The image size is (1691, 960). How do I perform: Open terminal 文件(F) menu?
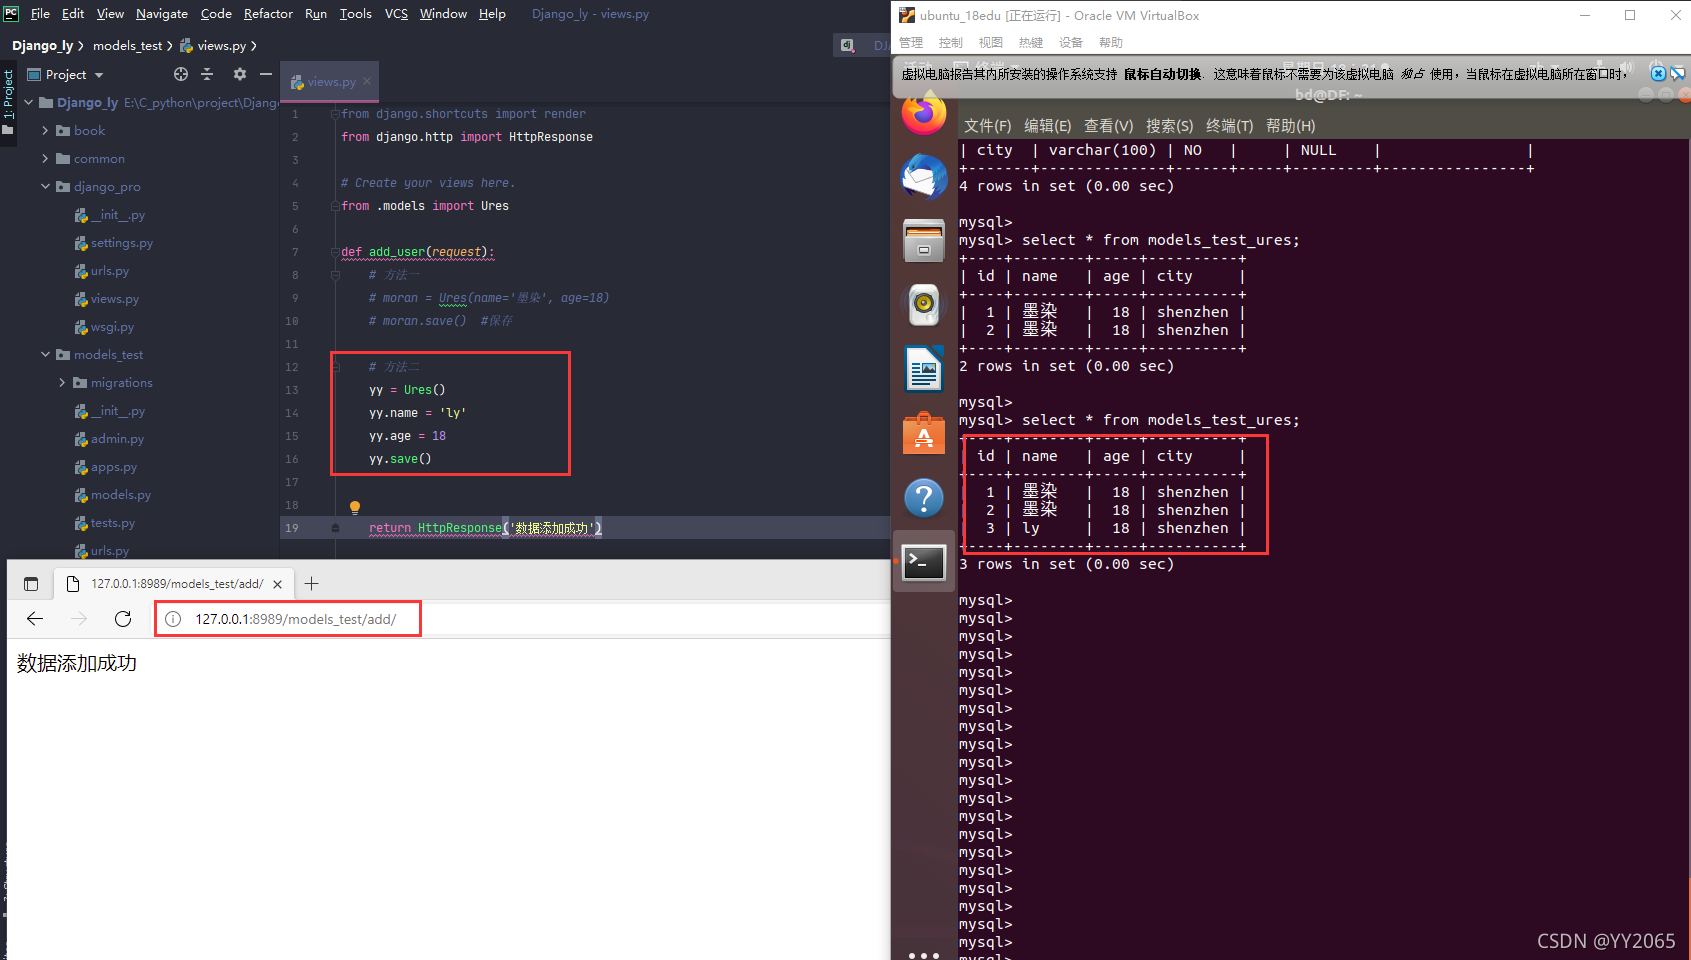(987, 126)
